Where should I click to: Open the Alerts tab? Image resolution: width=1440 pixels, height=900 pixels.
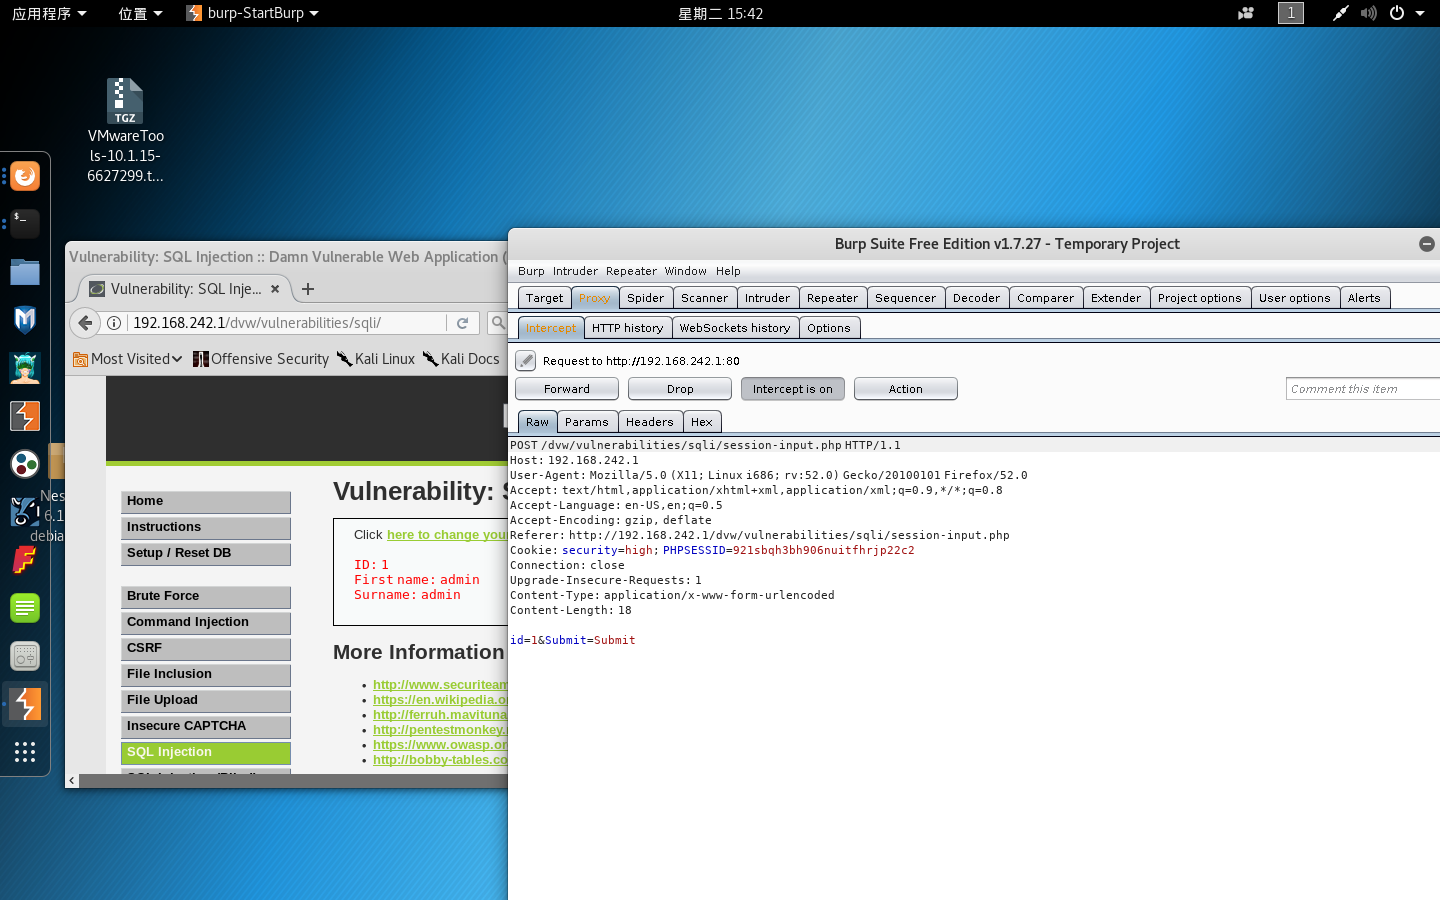[x=1364, y=298]
